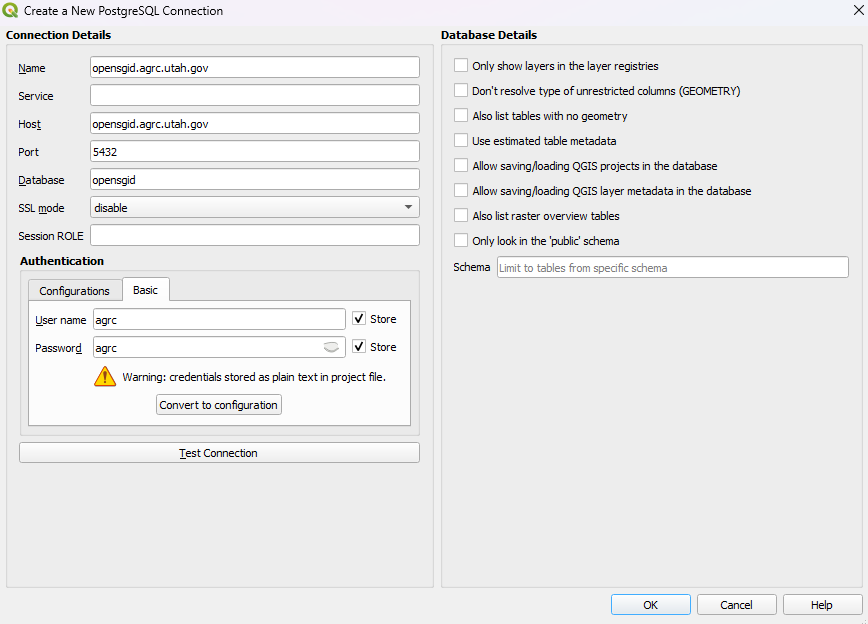Open Help for this dialog

822,605
